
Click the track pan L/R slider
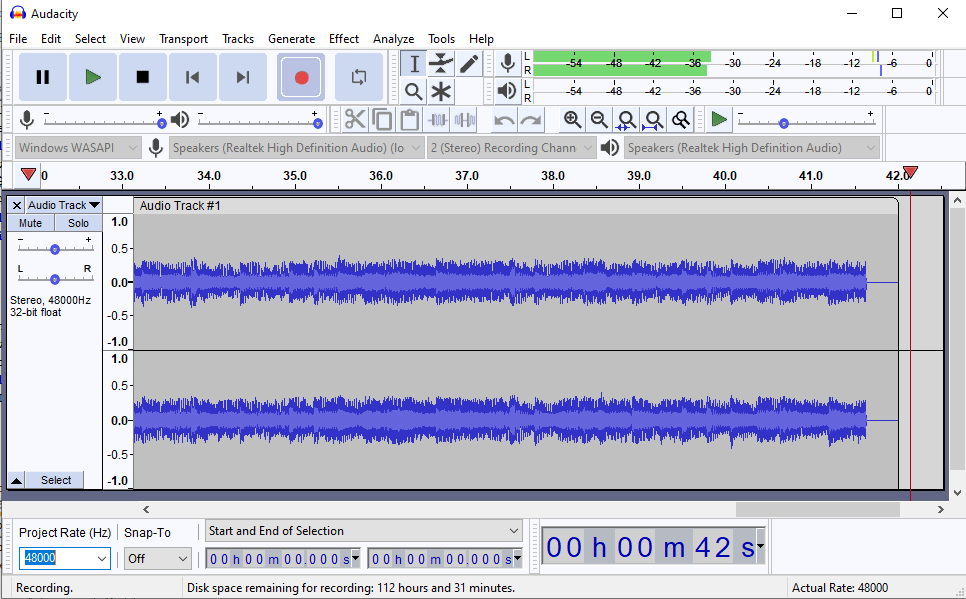click(55, 279)
